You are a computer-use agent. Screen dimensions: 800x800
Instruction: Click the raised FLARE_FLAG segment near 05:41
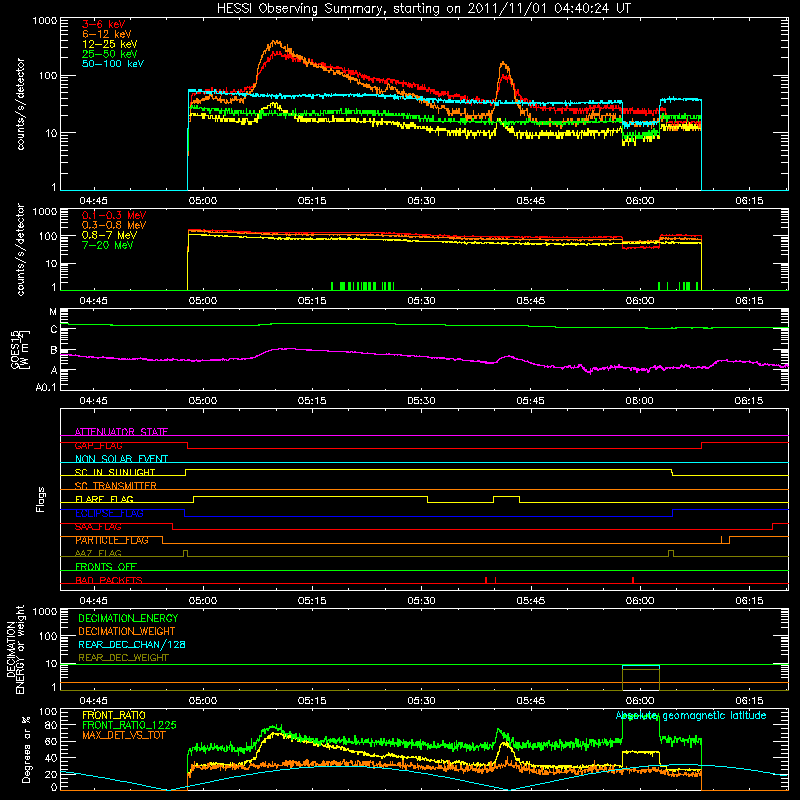(506, 496)
